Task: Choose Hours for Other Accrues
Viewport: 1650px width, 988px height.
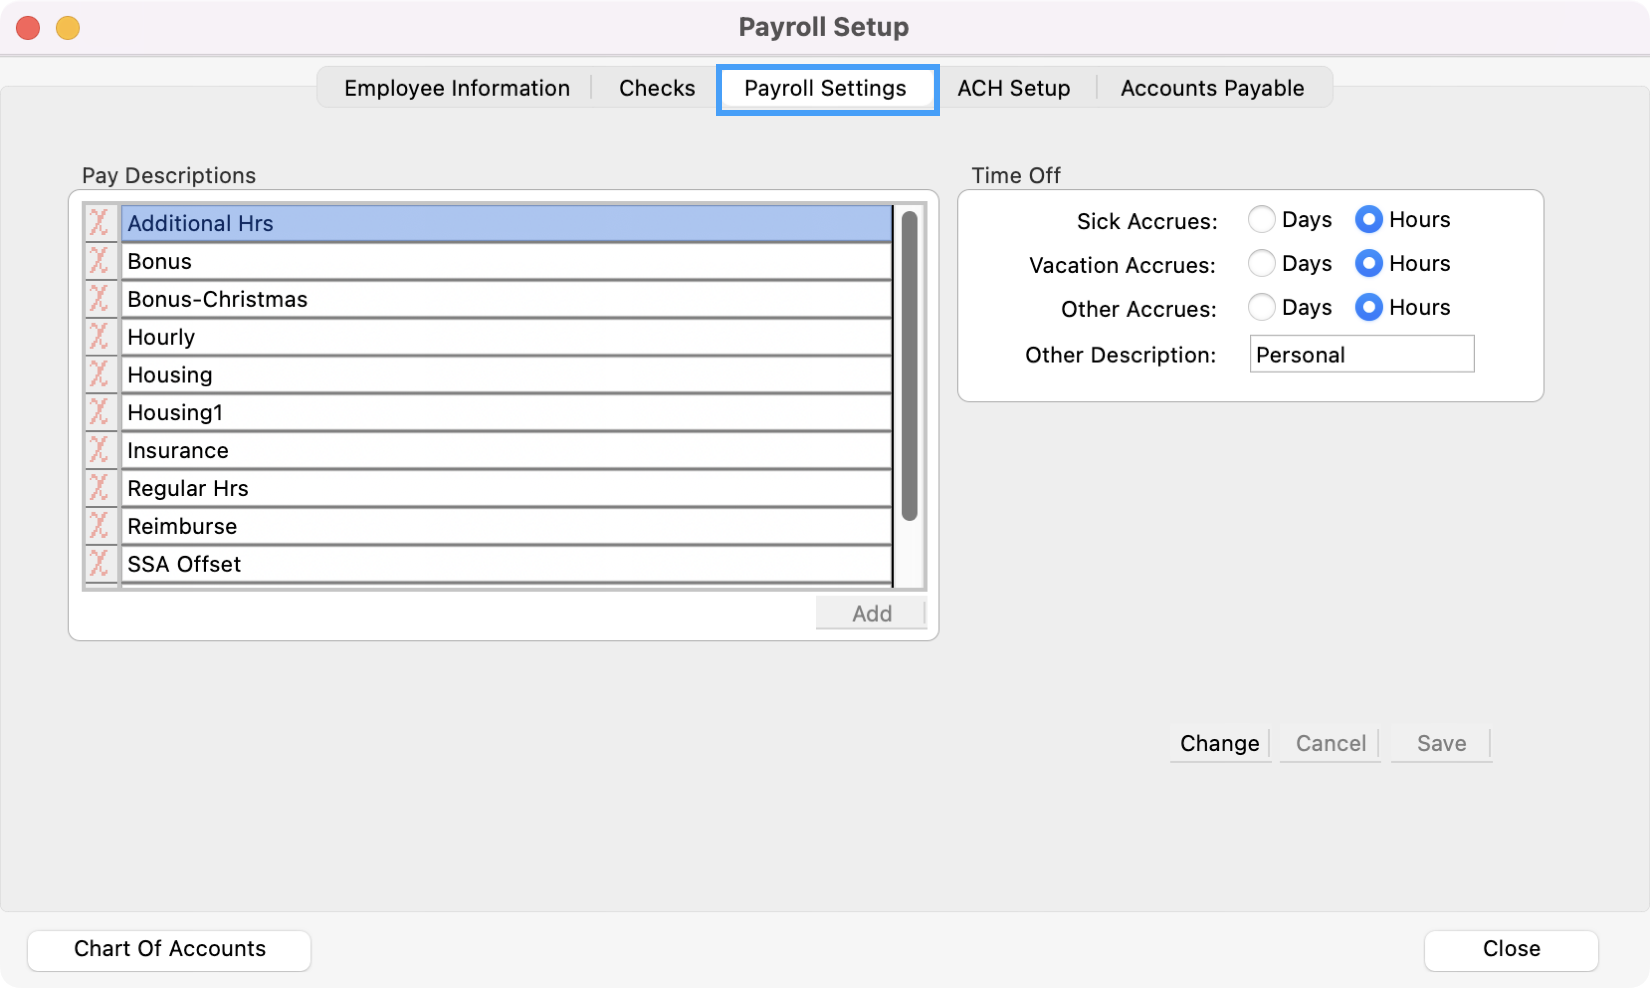Action: tap(1368, 307)
